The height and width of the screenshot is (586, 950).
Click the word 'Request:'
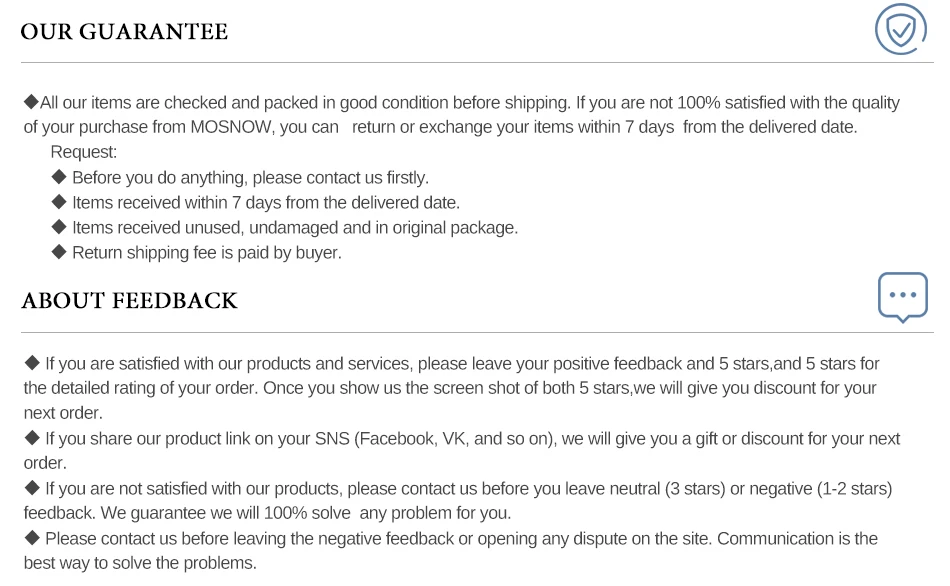click(84, 152)
